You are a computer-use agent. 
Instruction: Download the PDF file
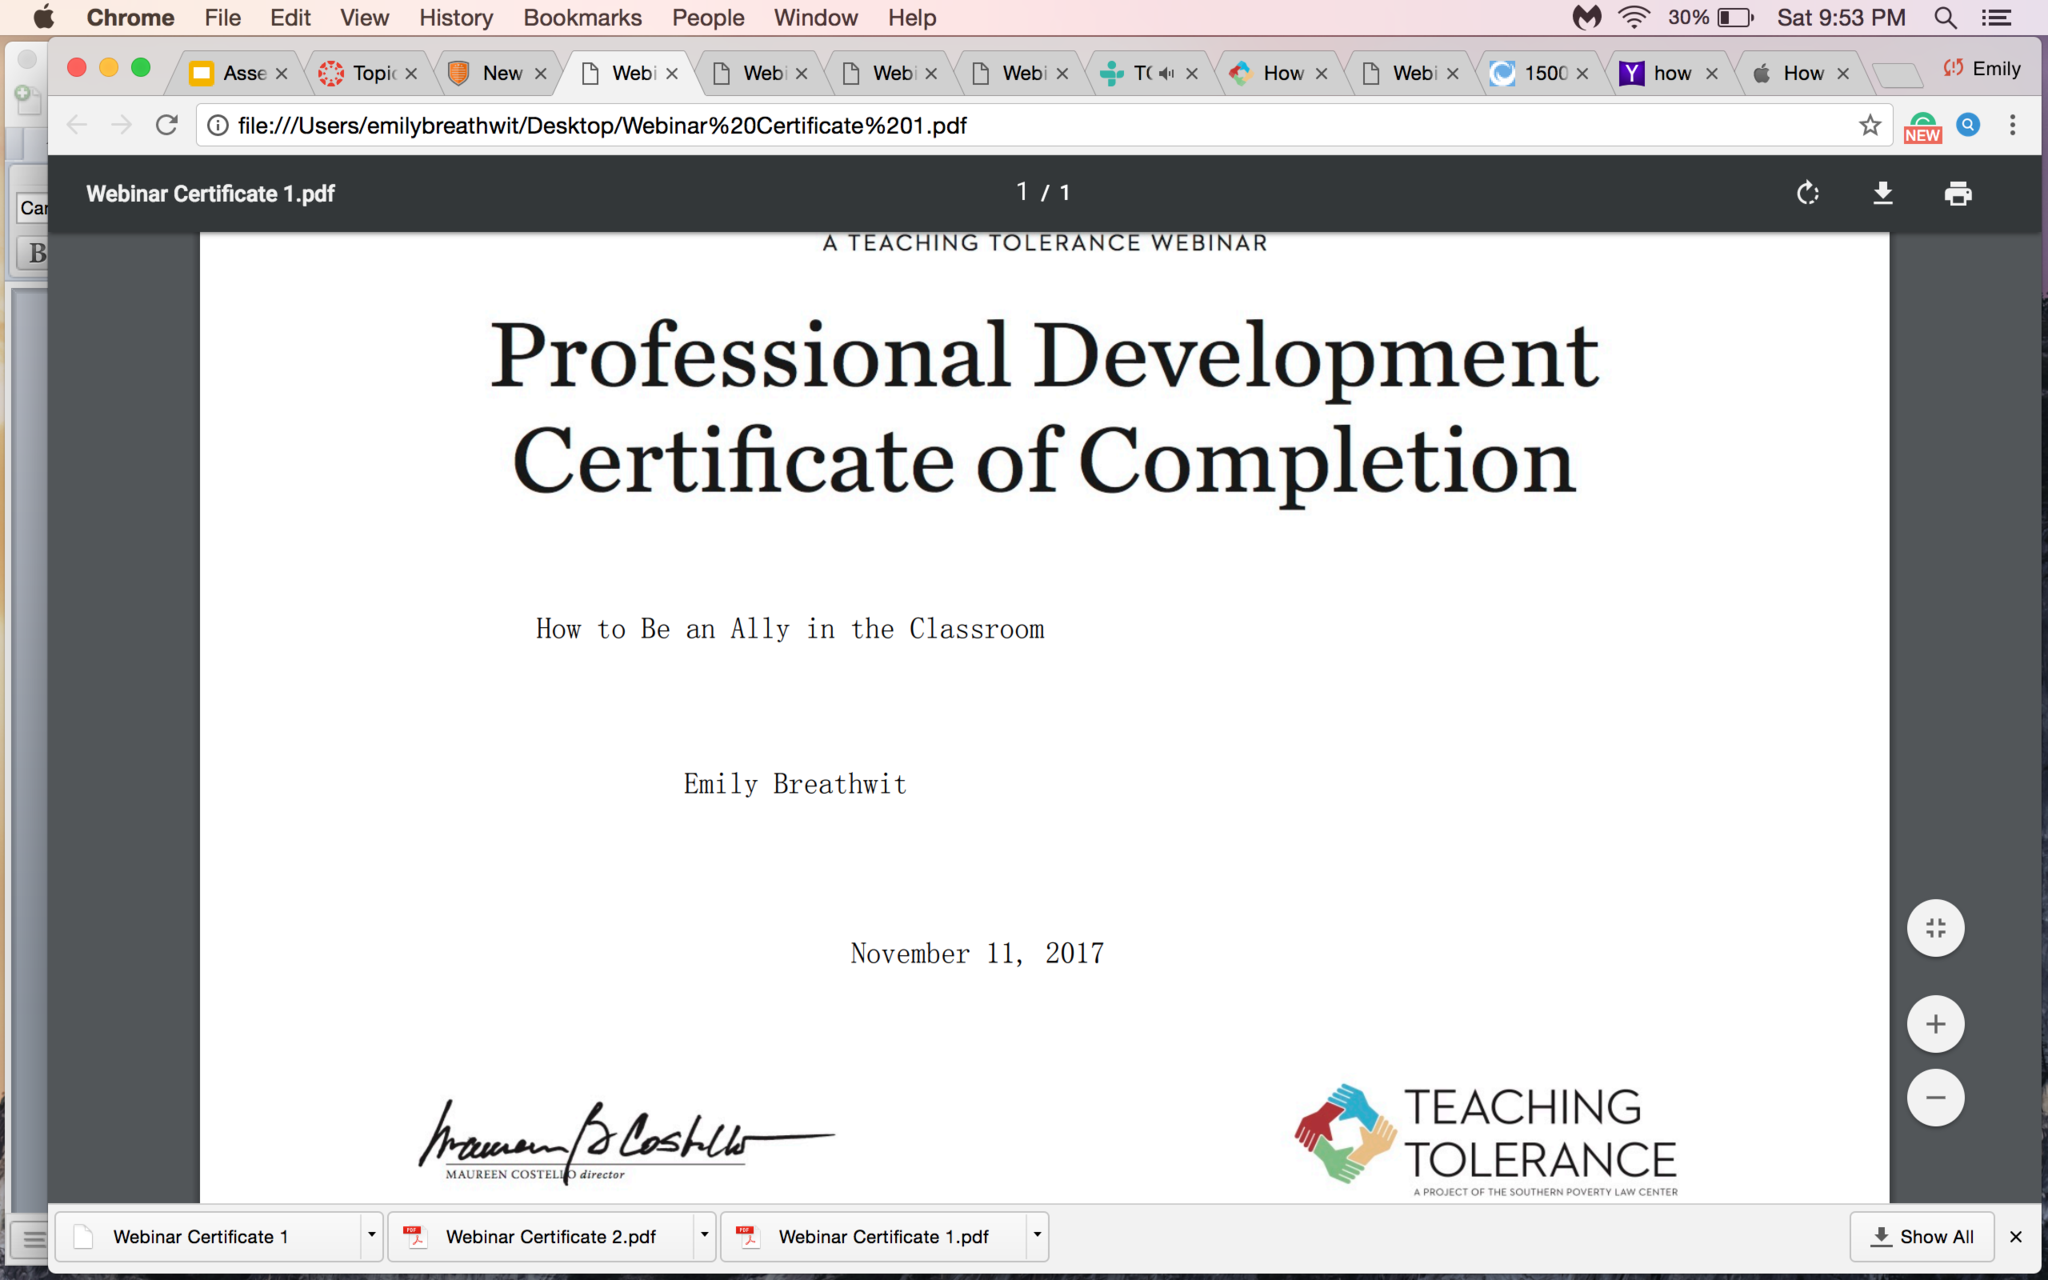(1882, 193)
